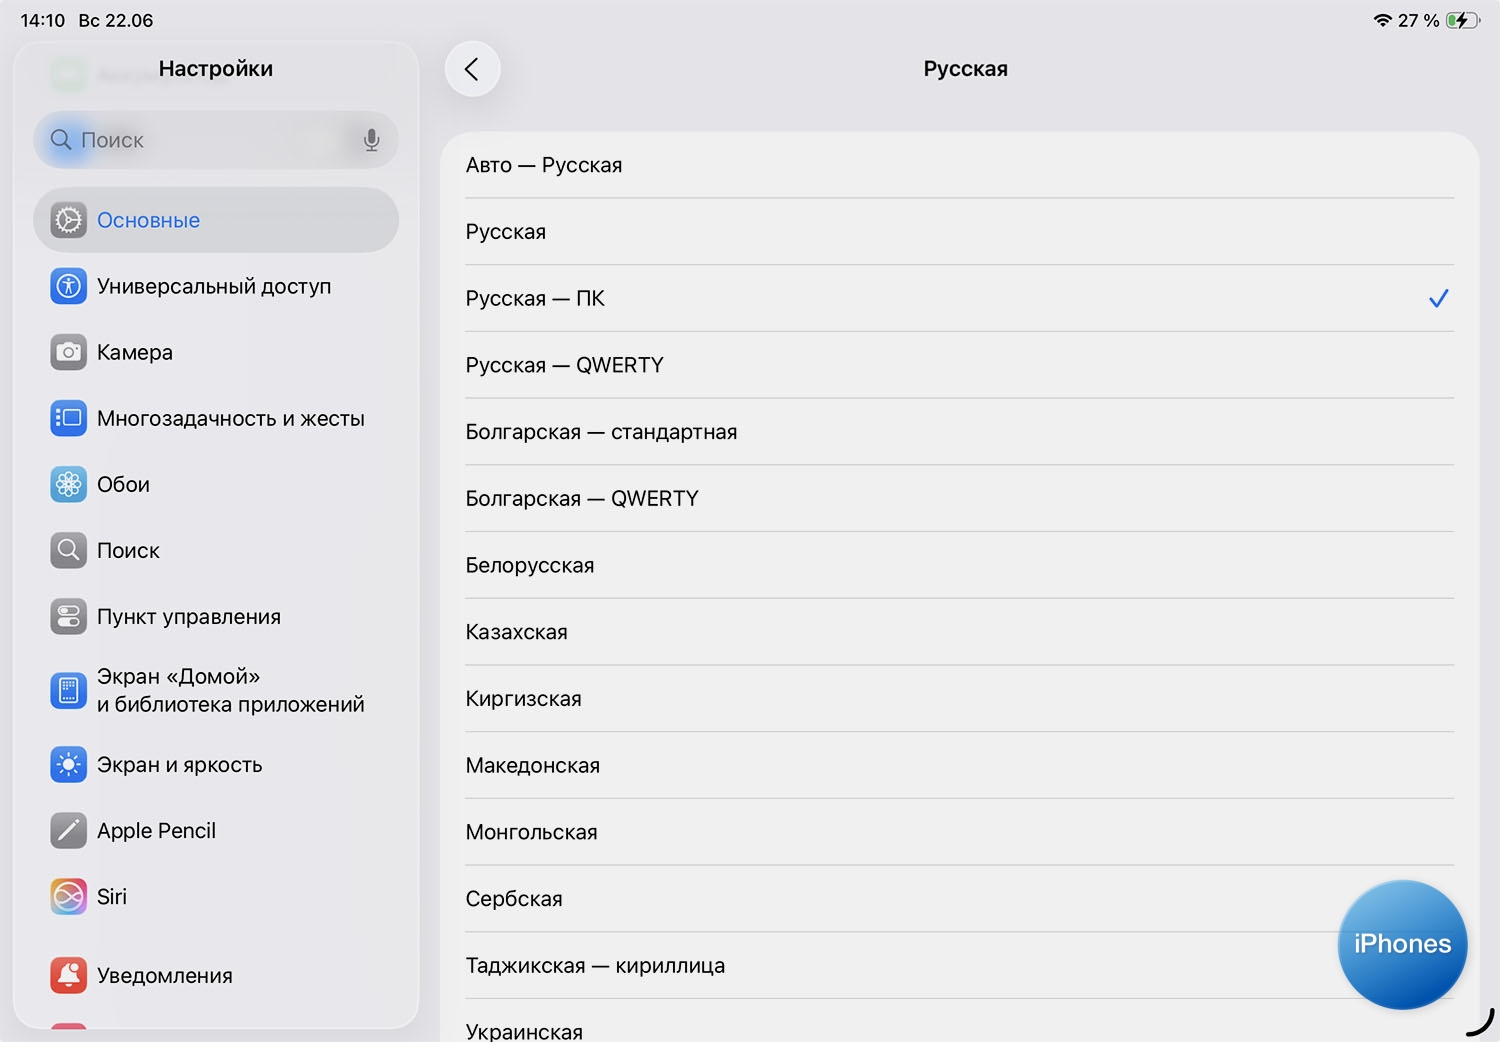Select the Русская — ПК checkmark

click(1438, 298)
